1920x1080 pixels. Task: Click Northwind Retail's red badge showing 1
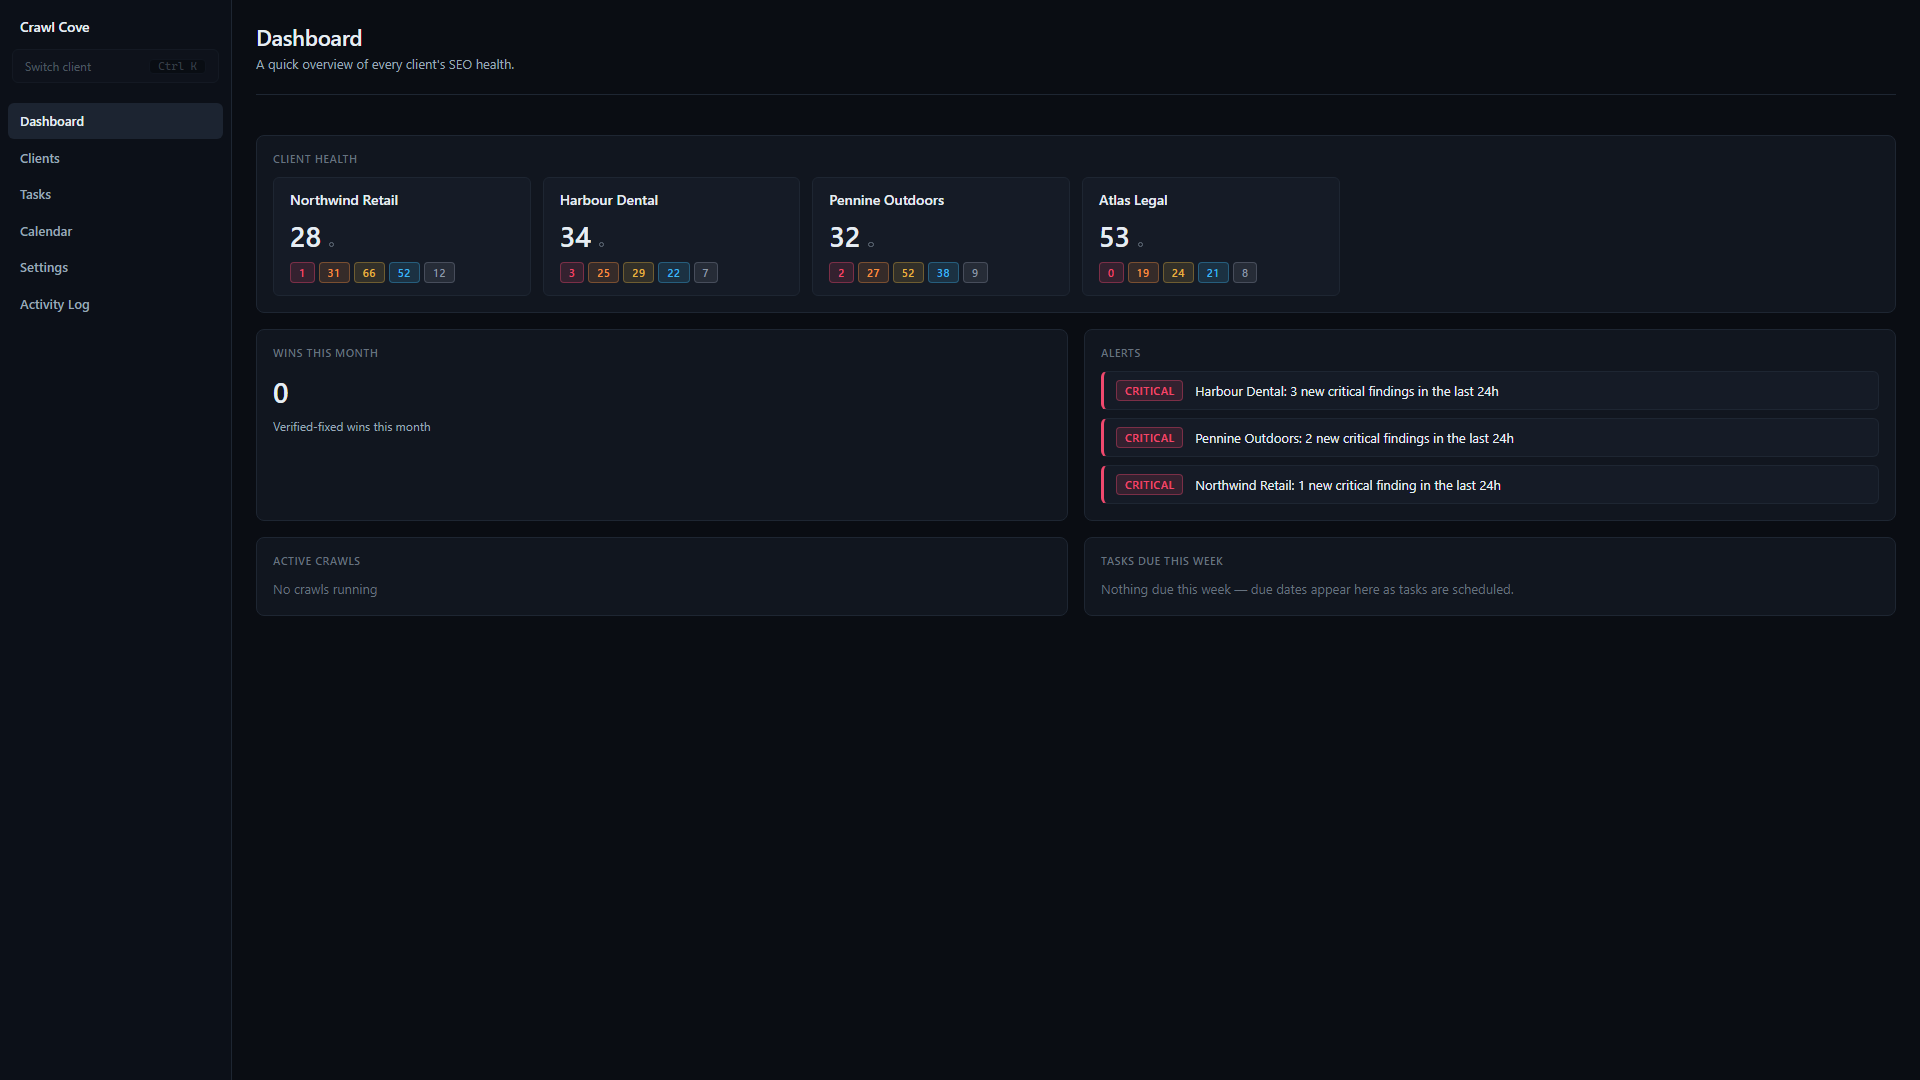[302, 273]
